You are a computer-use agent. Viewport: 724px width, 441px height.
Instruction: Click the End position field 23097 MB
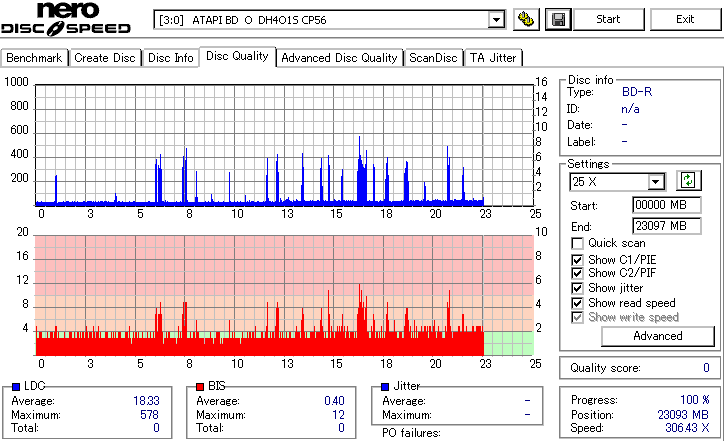pos(666,226)
